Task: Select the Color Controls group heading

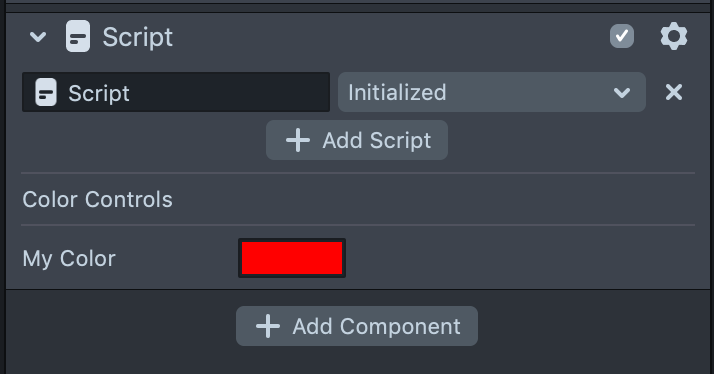Action: (x=97, y=200)
